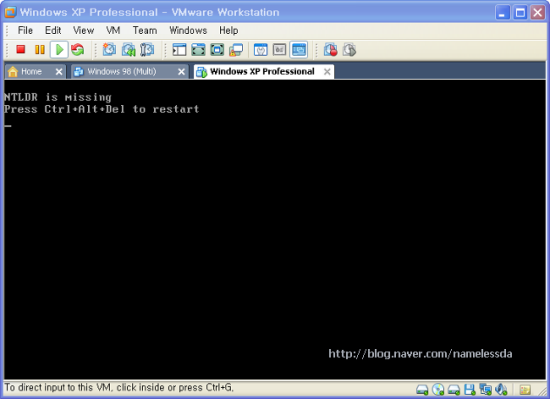
Task: Open the File menu
Action: point(25,31)
